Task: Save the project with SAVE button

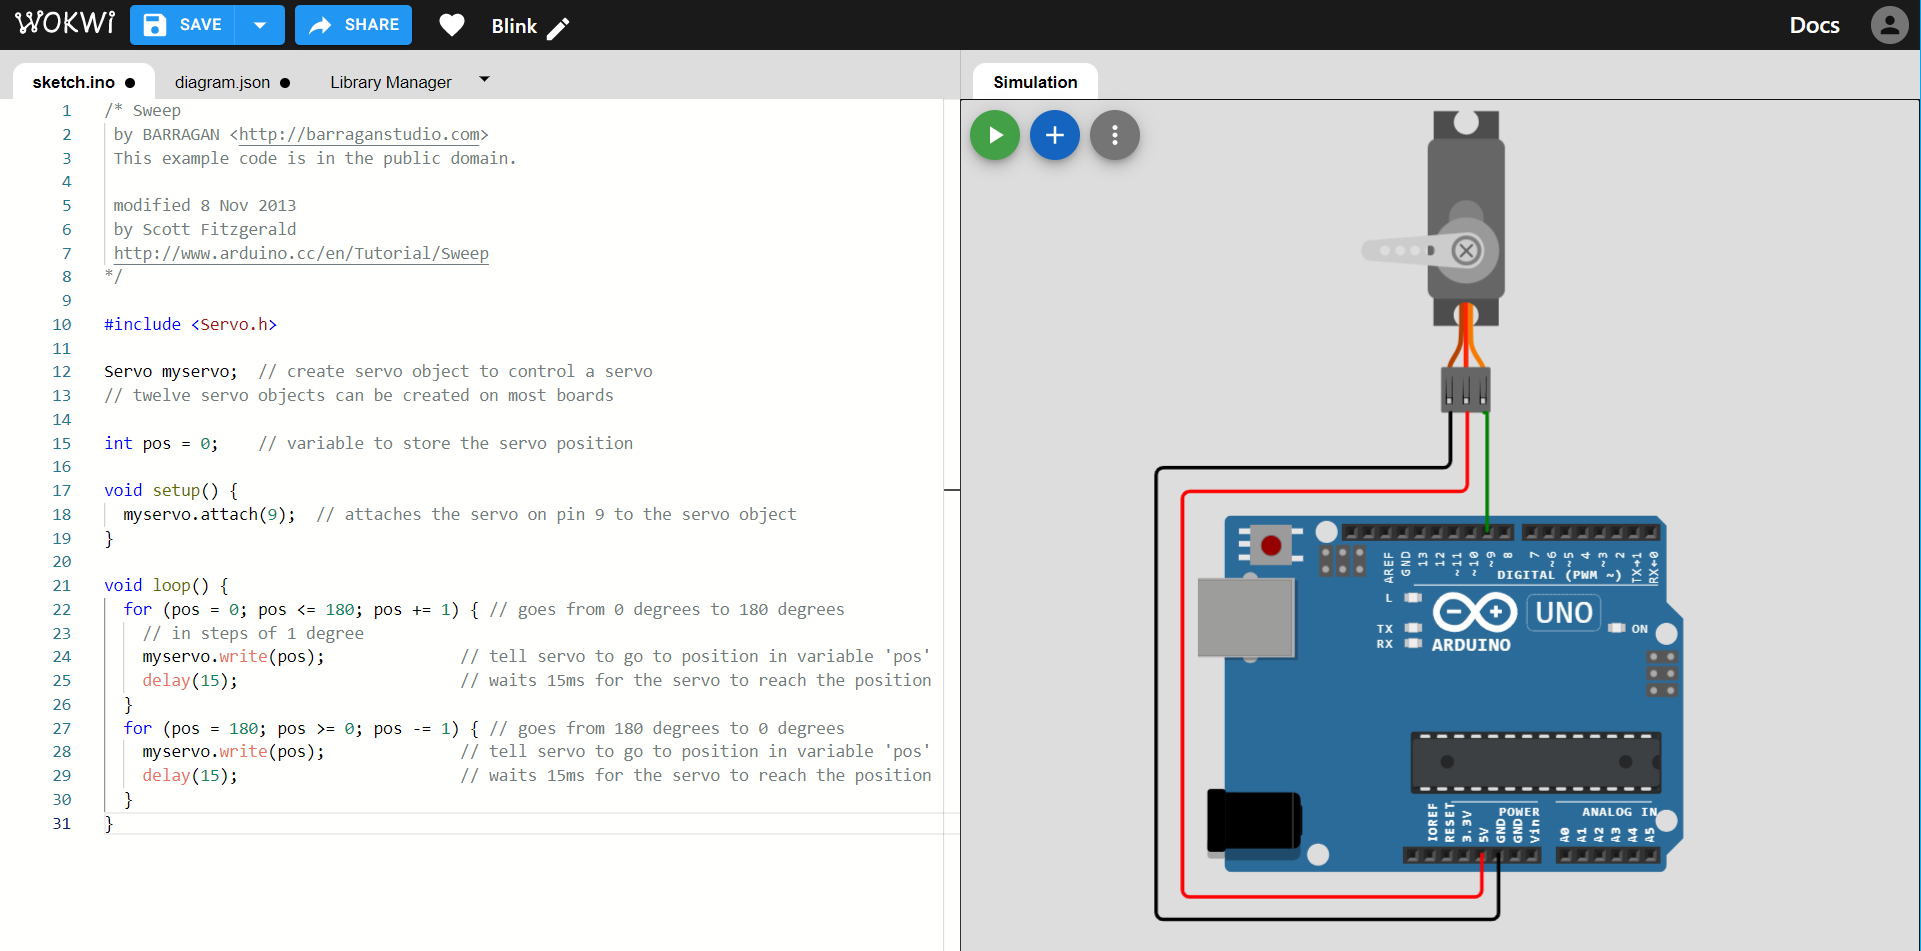Action: [183, 25]
